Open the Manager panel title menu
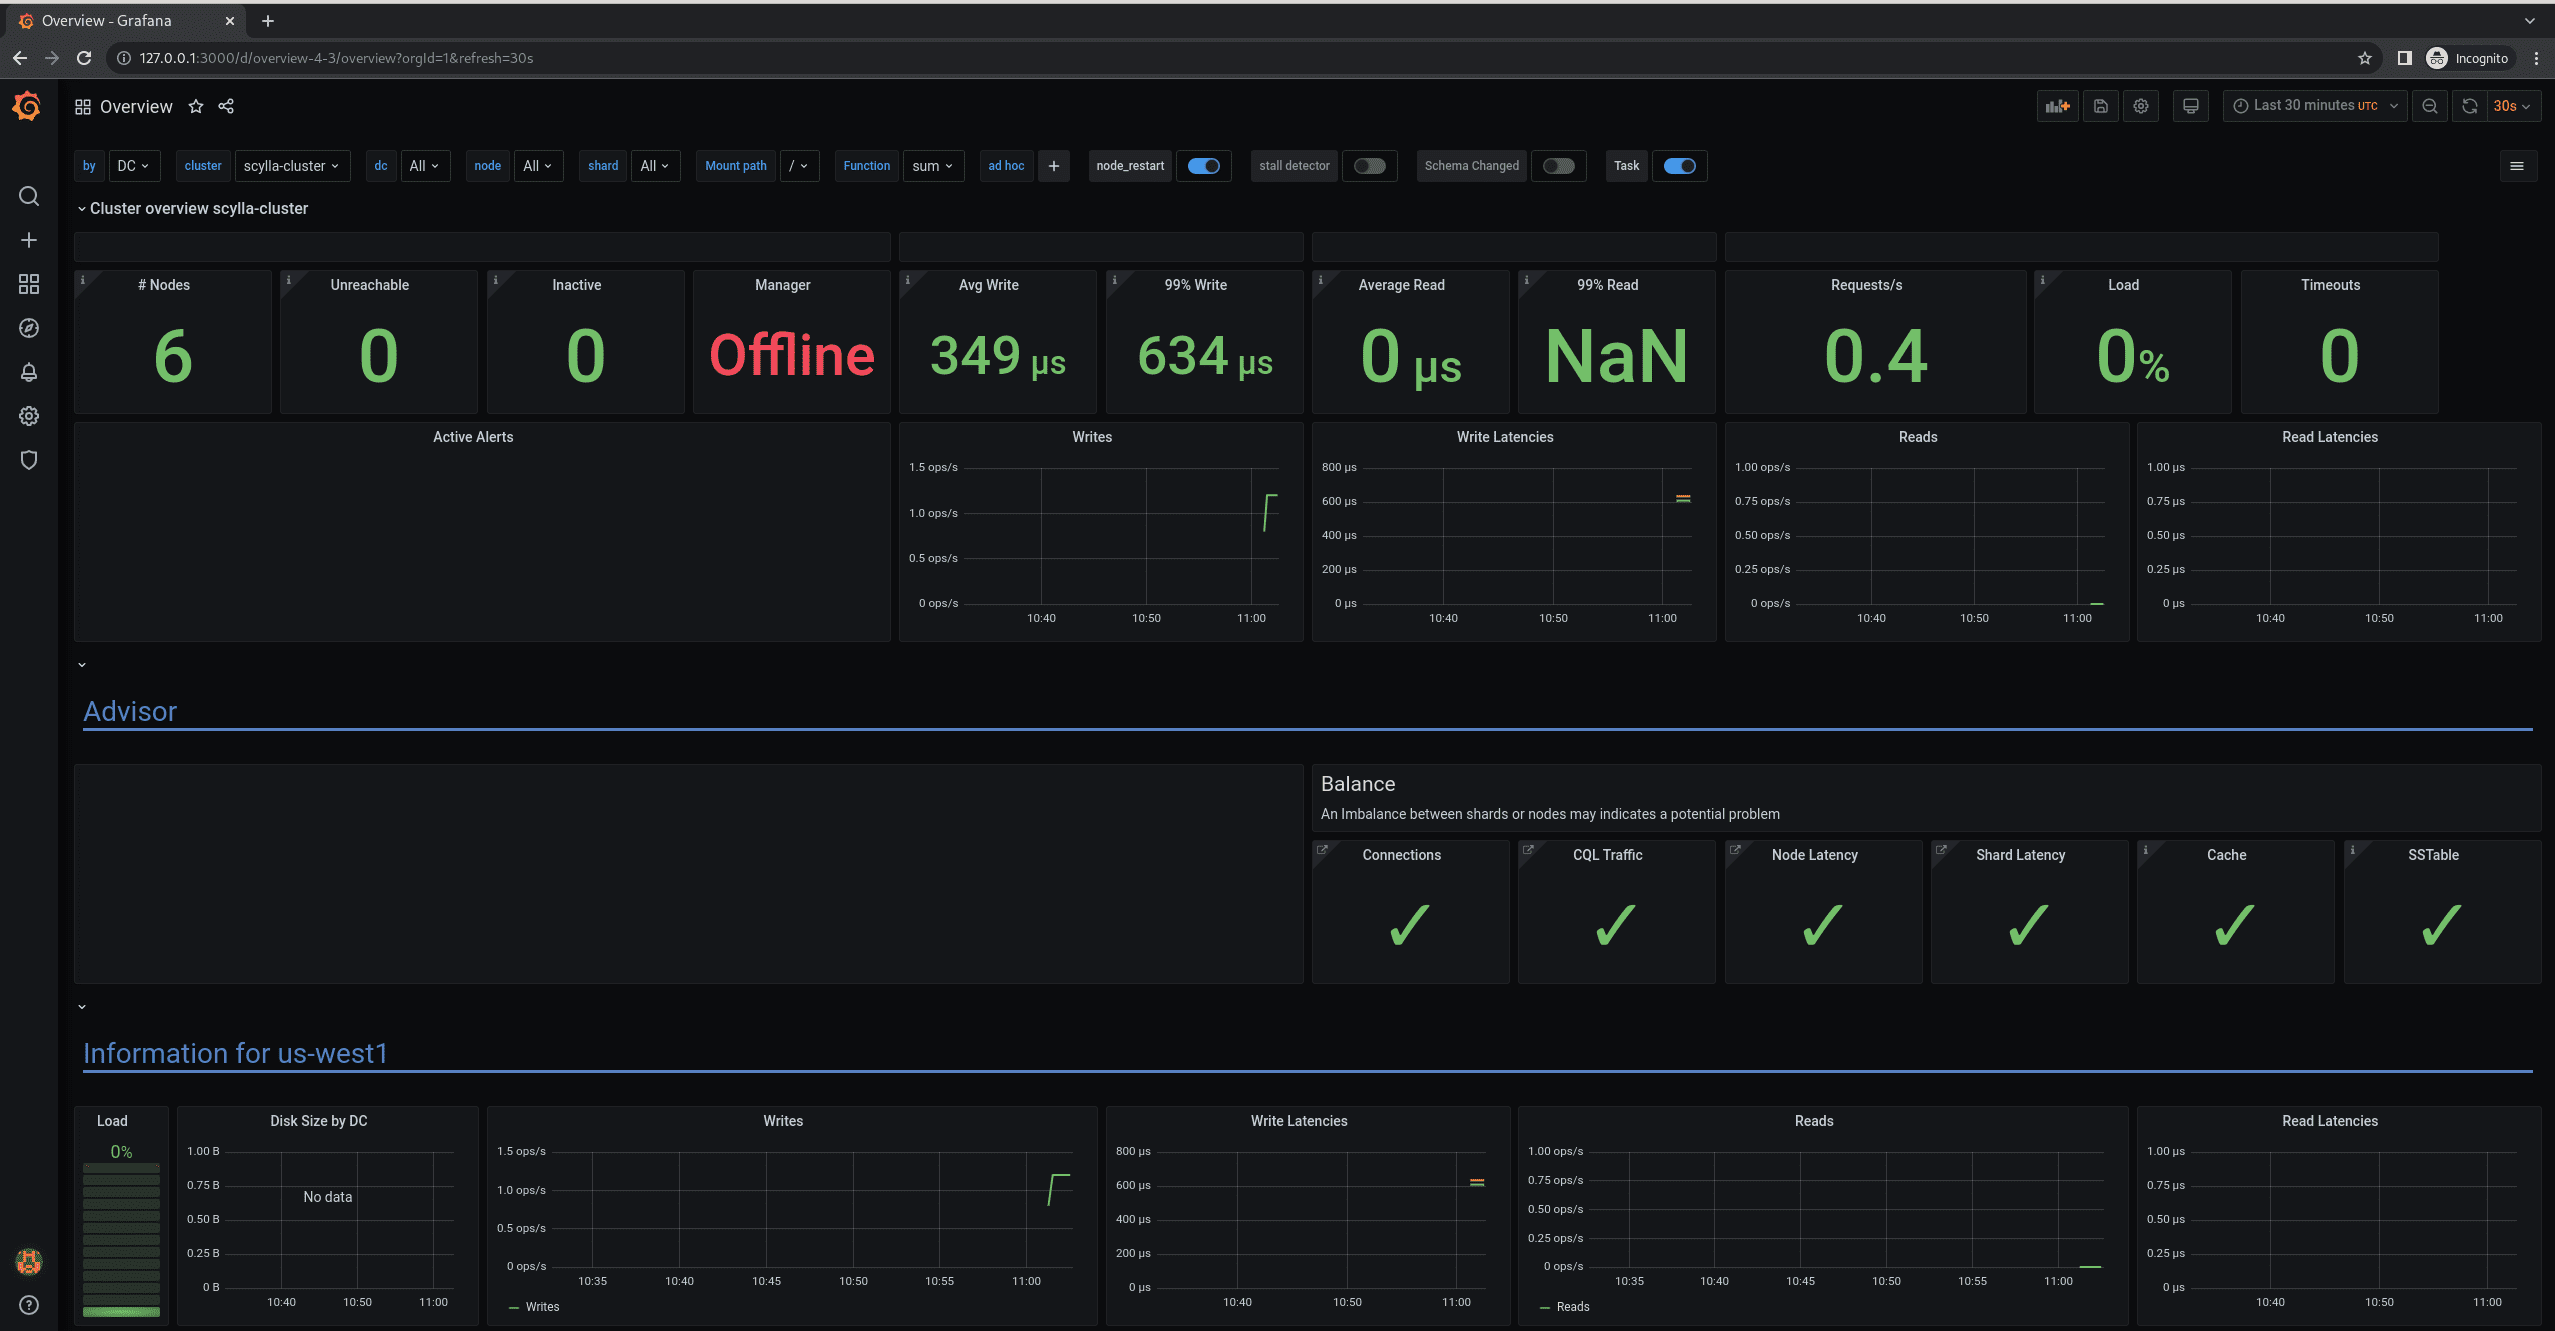The height and width of the screenshot is (1331, 2555). click(x=783, y=285)
